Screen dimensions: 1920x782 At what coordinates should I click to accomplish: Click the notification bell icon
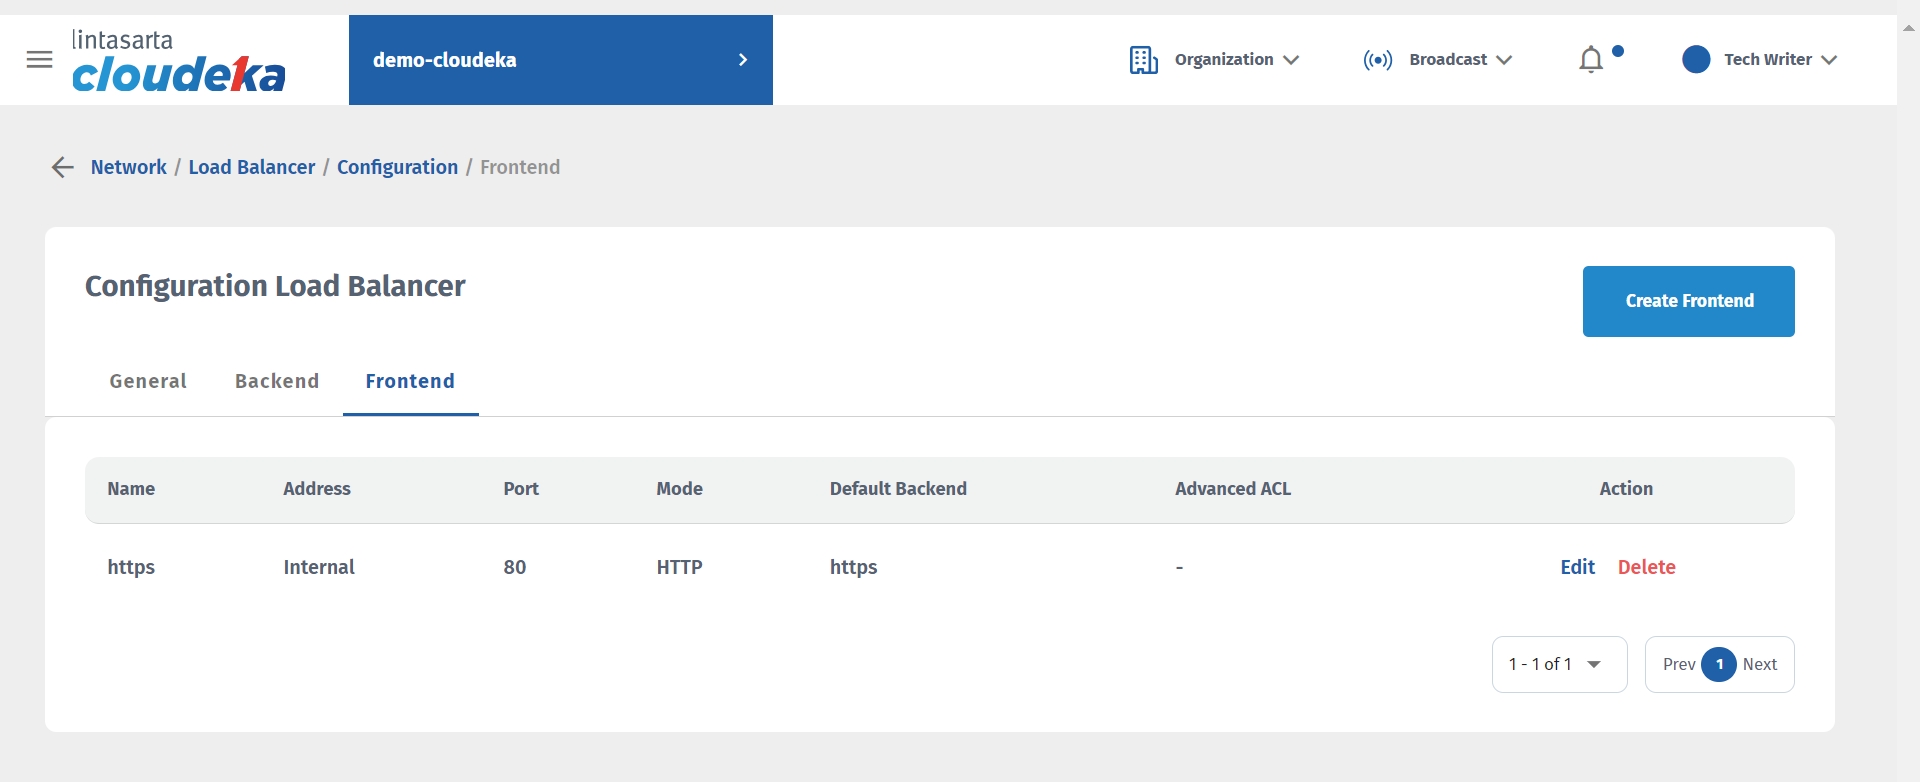point(1590,60)
